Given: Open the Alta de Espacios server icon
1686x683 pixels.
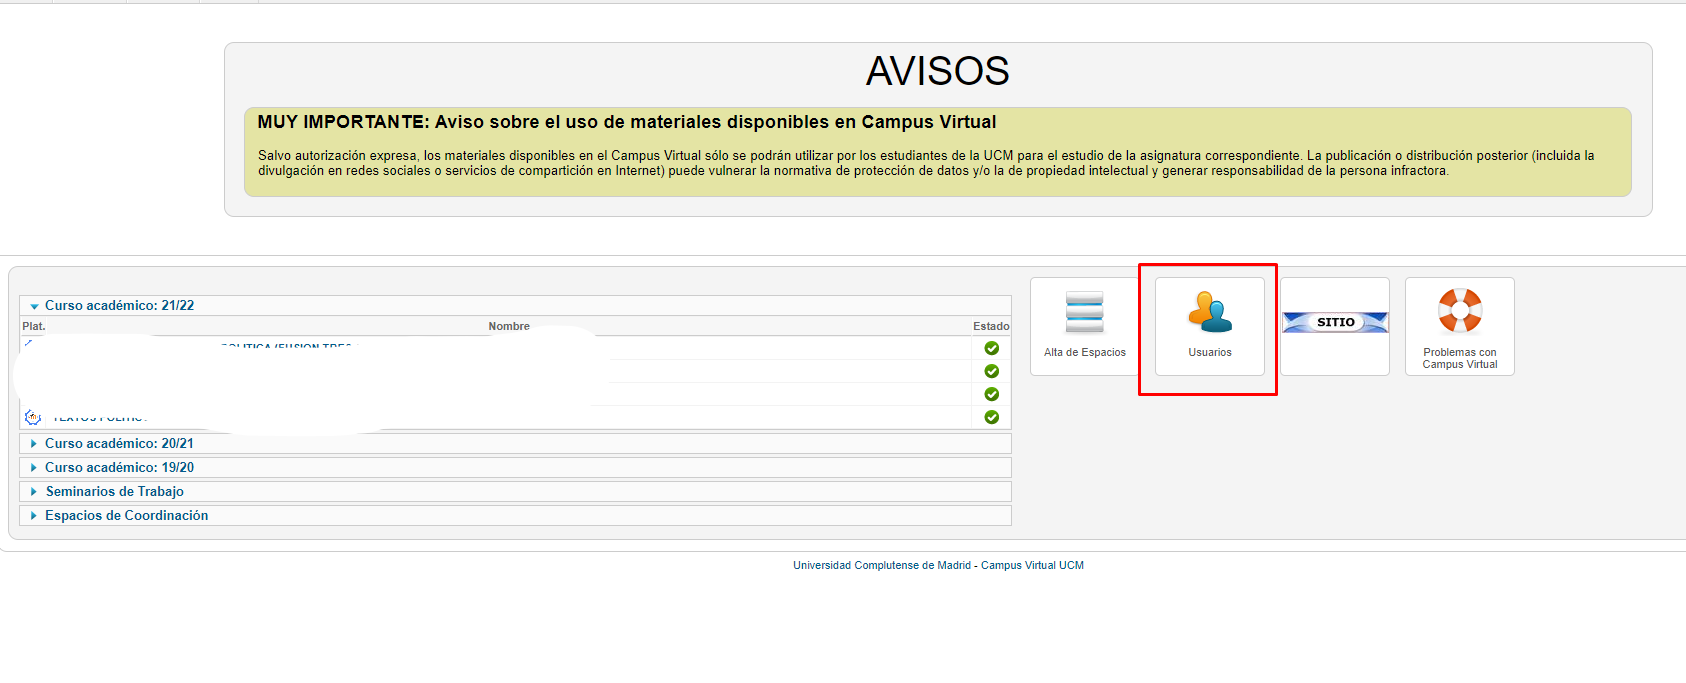Looking at the screenshot, I should point(1084,312).
